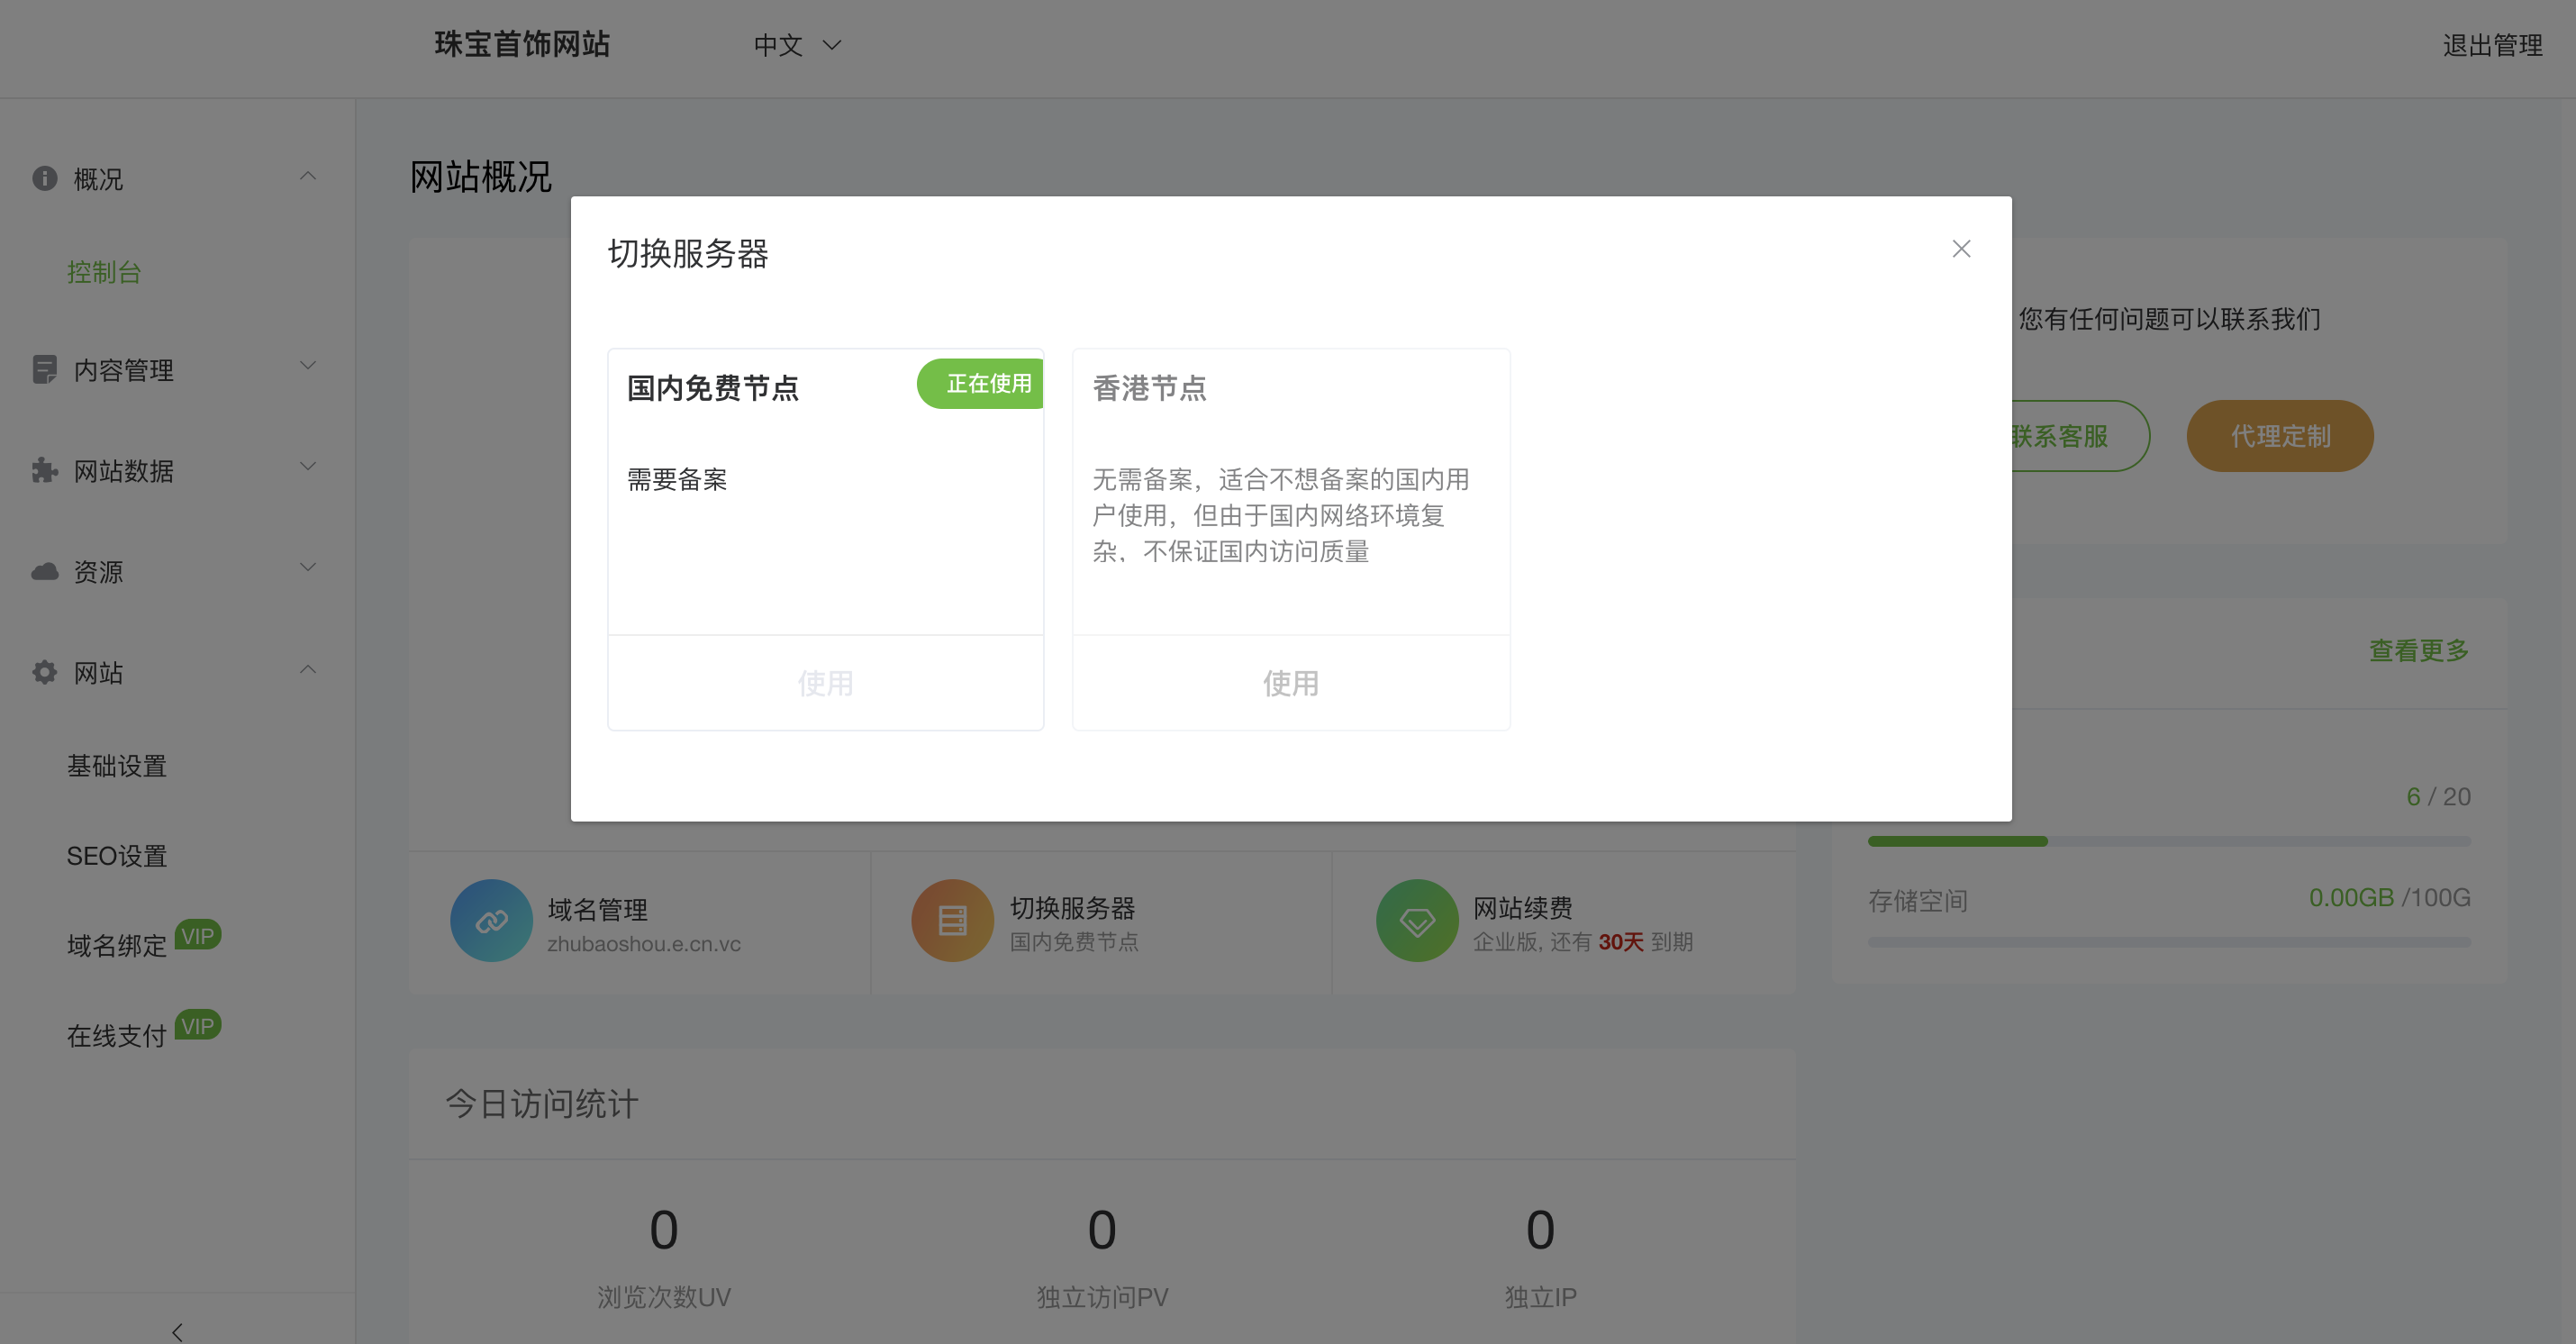Click the 网站 gear icon

pyautogui.click(x=44, y=672)
